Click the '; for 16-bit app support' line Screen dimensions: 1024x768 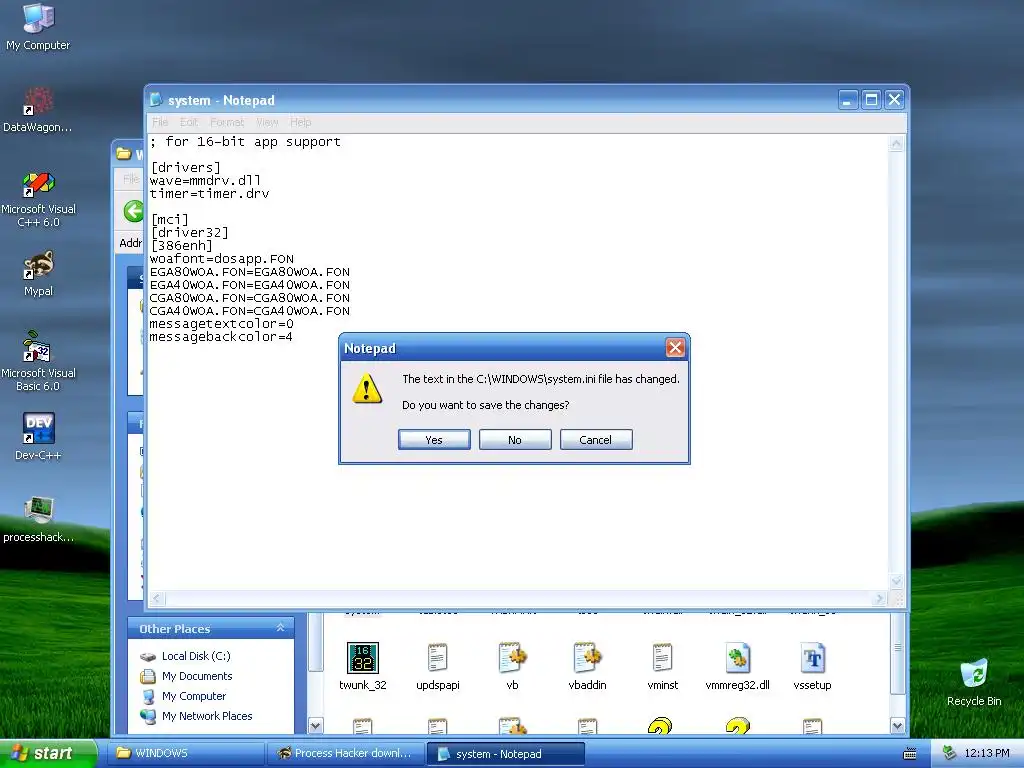click(x=245, y=142)
